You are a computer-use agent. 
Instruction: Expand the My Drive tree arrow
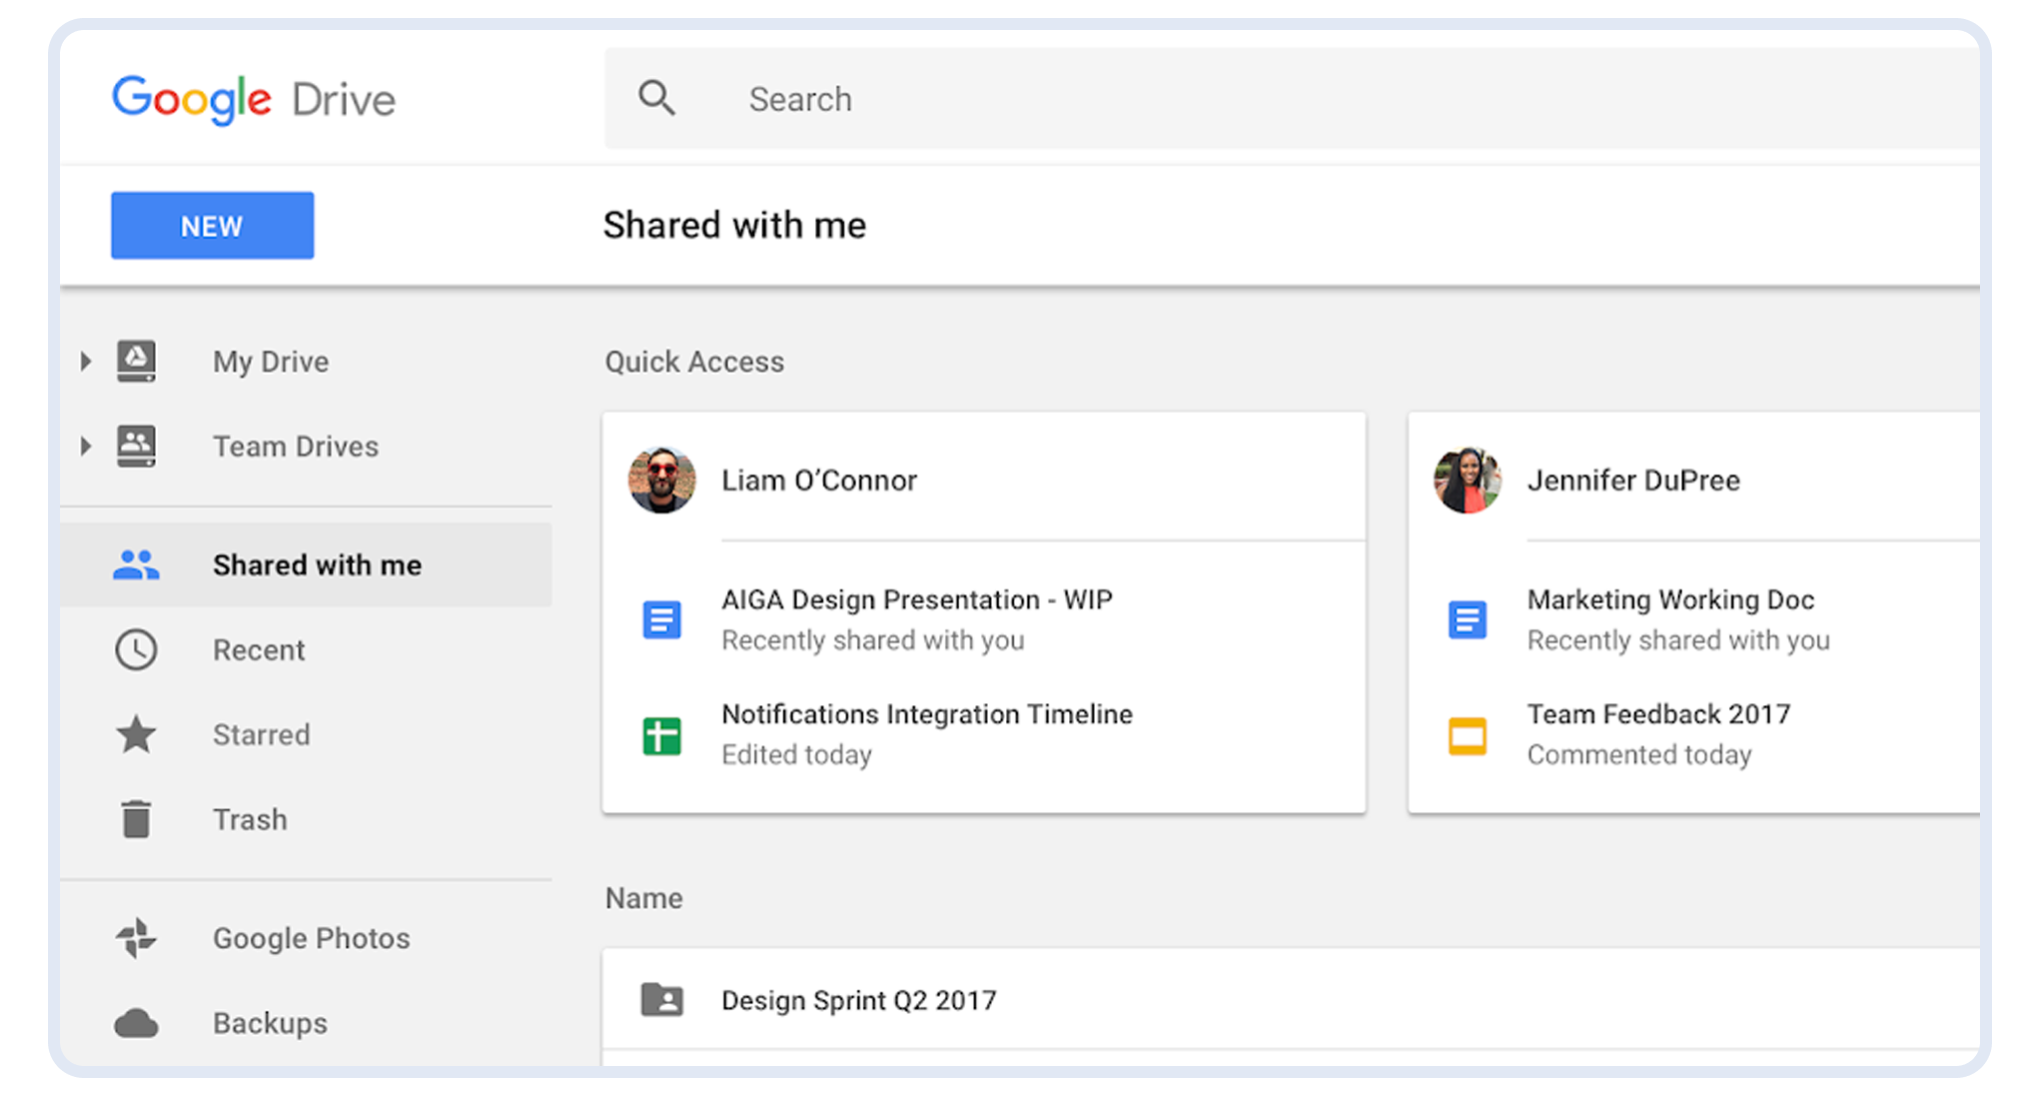[x=86, y=361]
